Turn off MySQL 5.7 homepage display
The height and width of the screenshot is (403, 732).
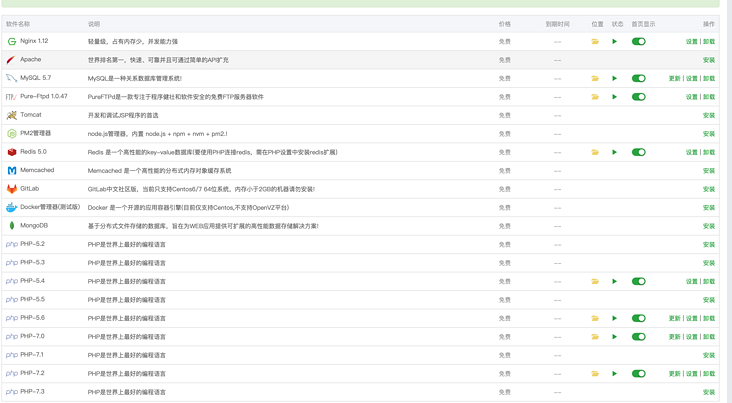pyautogui.click(x=638, y=78)
